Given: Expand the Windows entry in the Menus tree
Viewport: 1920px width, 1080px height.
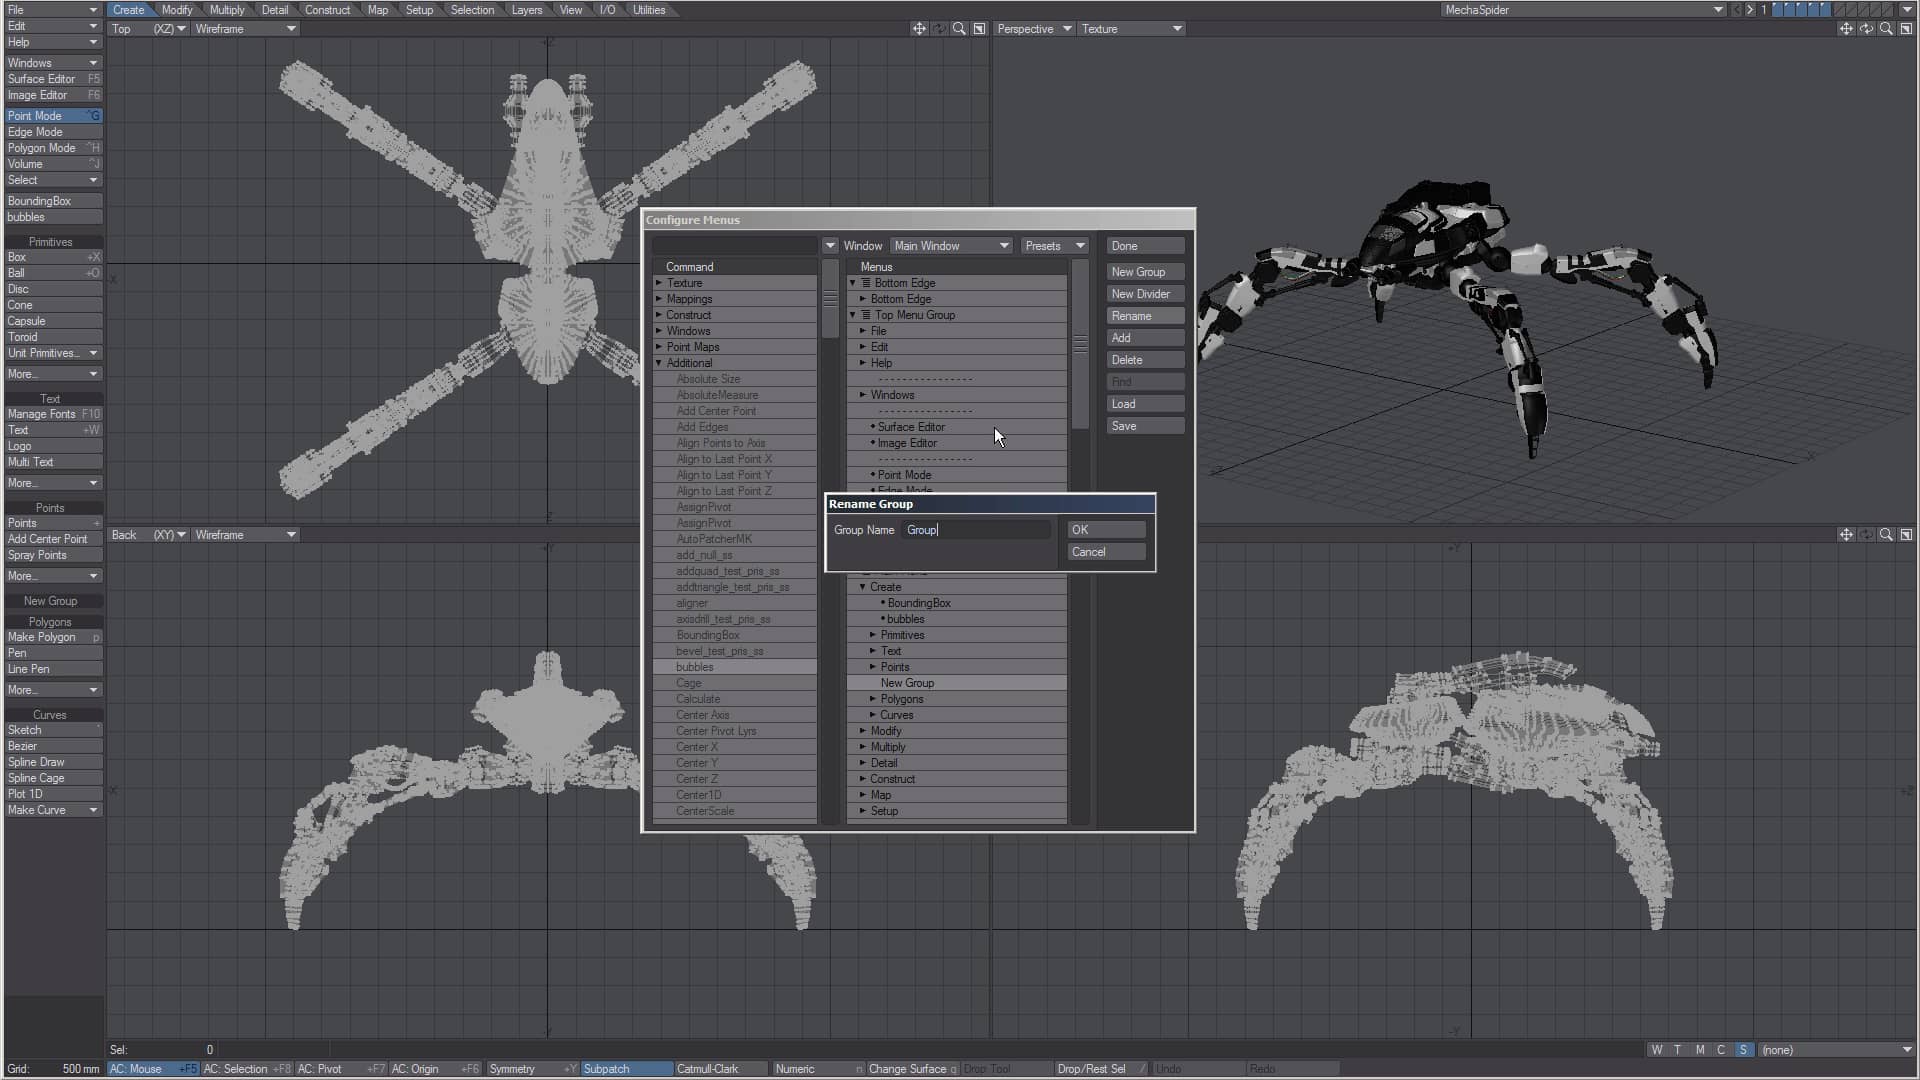Looking at the screenshot, I should tap(864, 394).
